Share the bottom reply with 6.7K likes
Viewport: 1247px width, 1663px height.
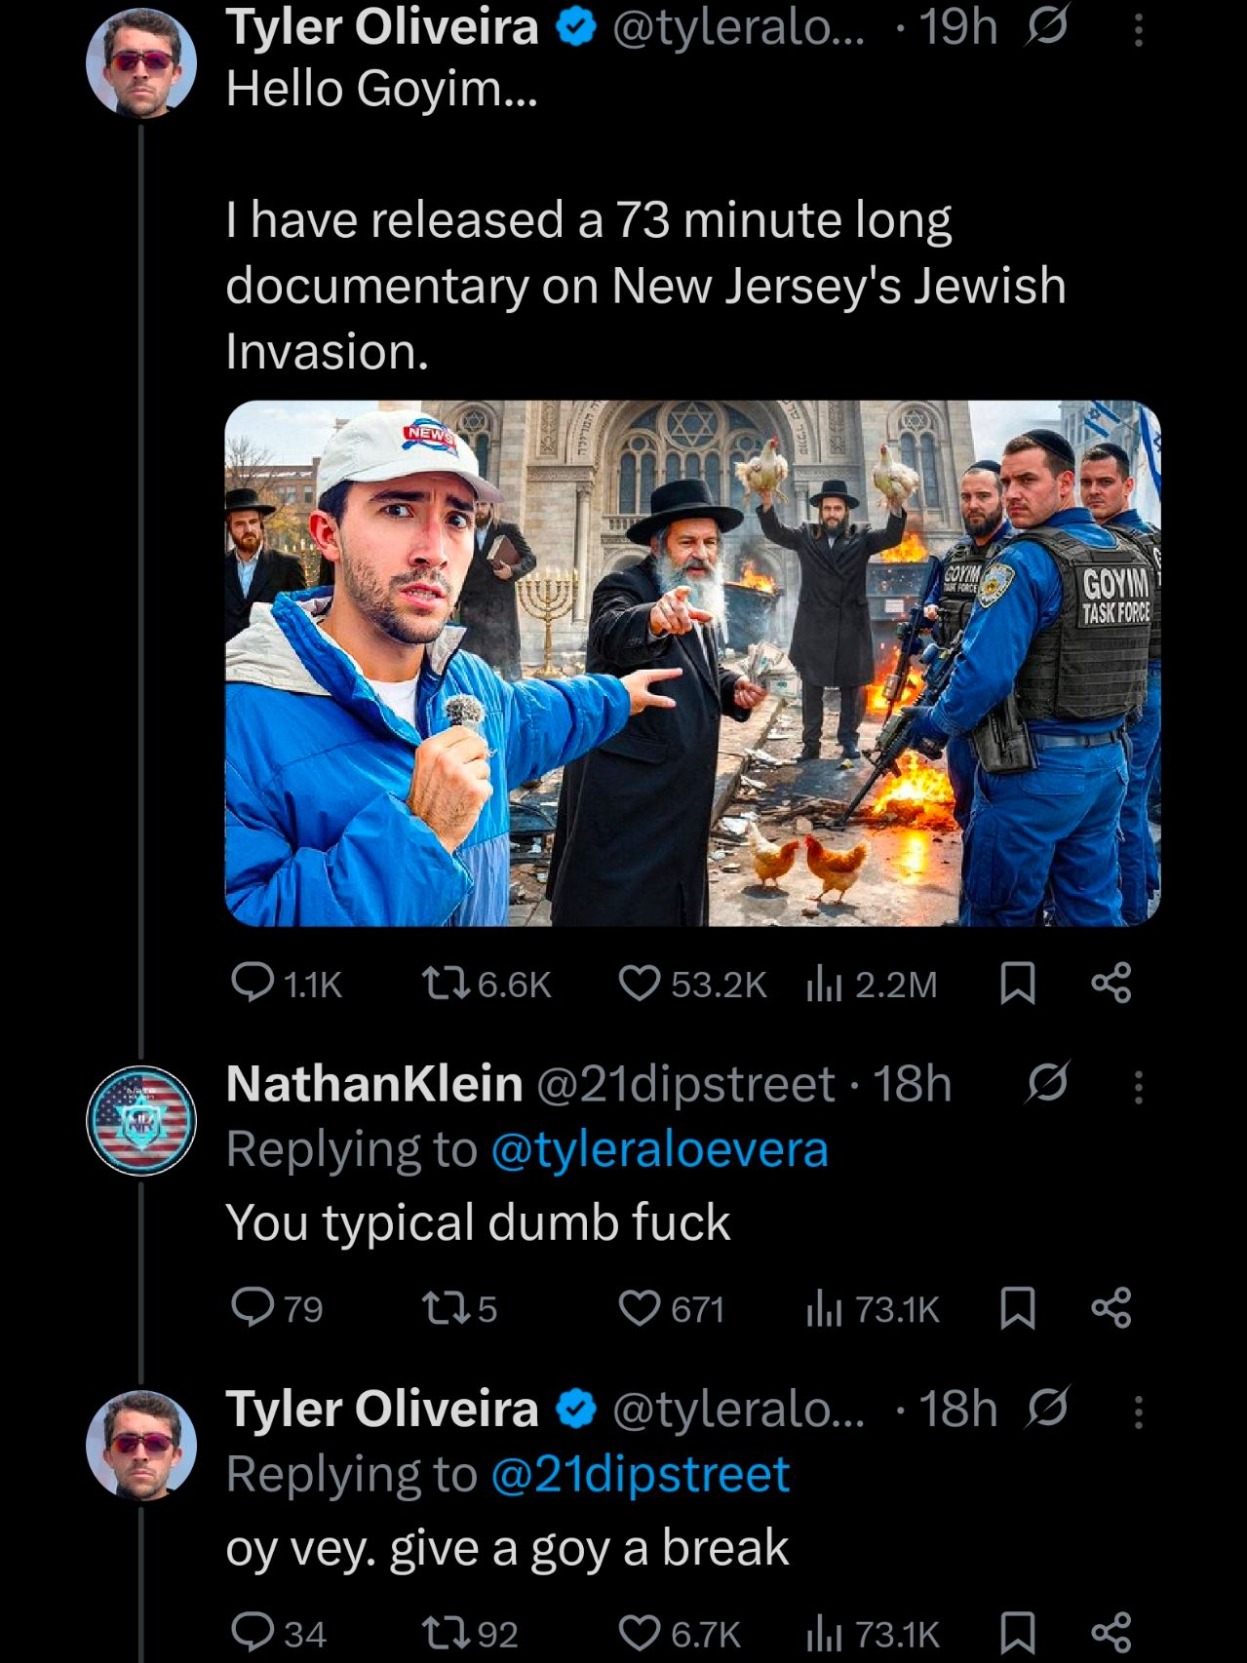(x=1111, y=1632)
